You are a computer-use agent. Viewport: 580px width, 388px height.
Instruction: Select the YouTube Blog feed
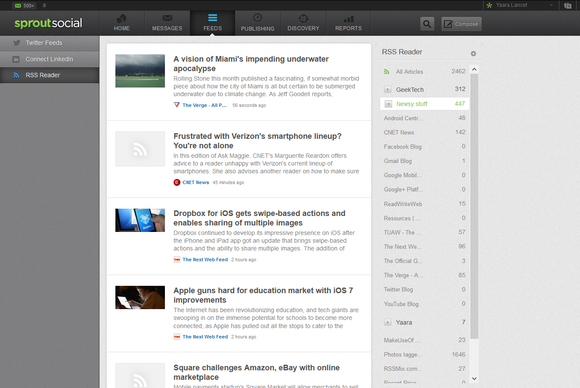click(425, 304)
